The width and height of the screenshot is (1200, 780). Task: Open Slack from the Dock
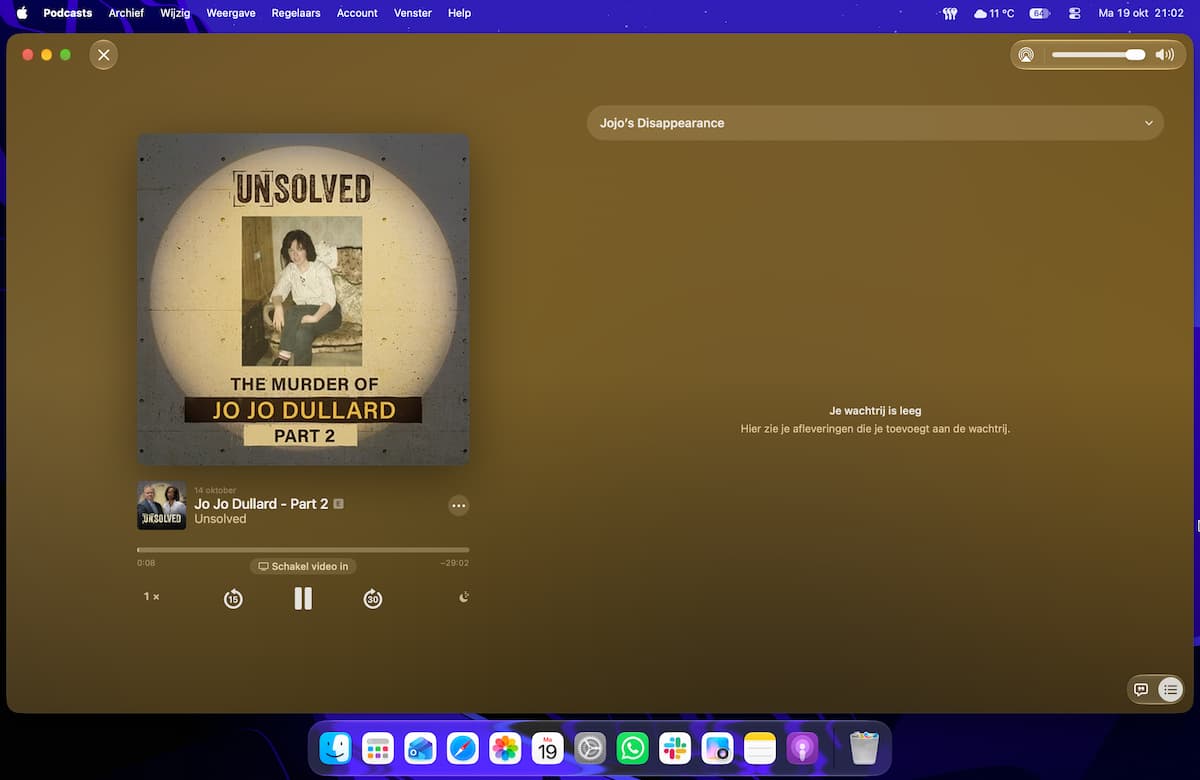pos(675,748)
